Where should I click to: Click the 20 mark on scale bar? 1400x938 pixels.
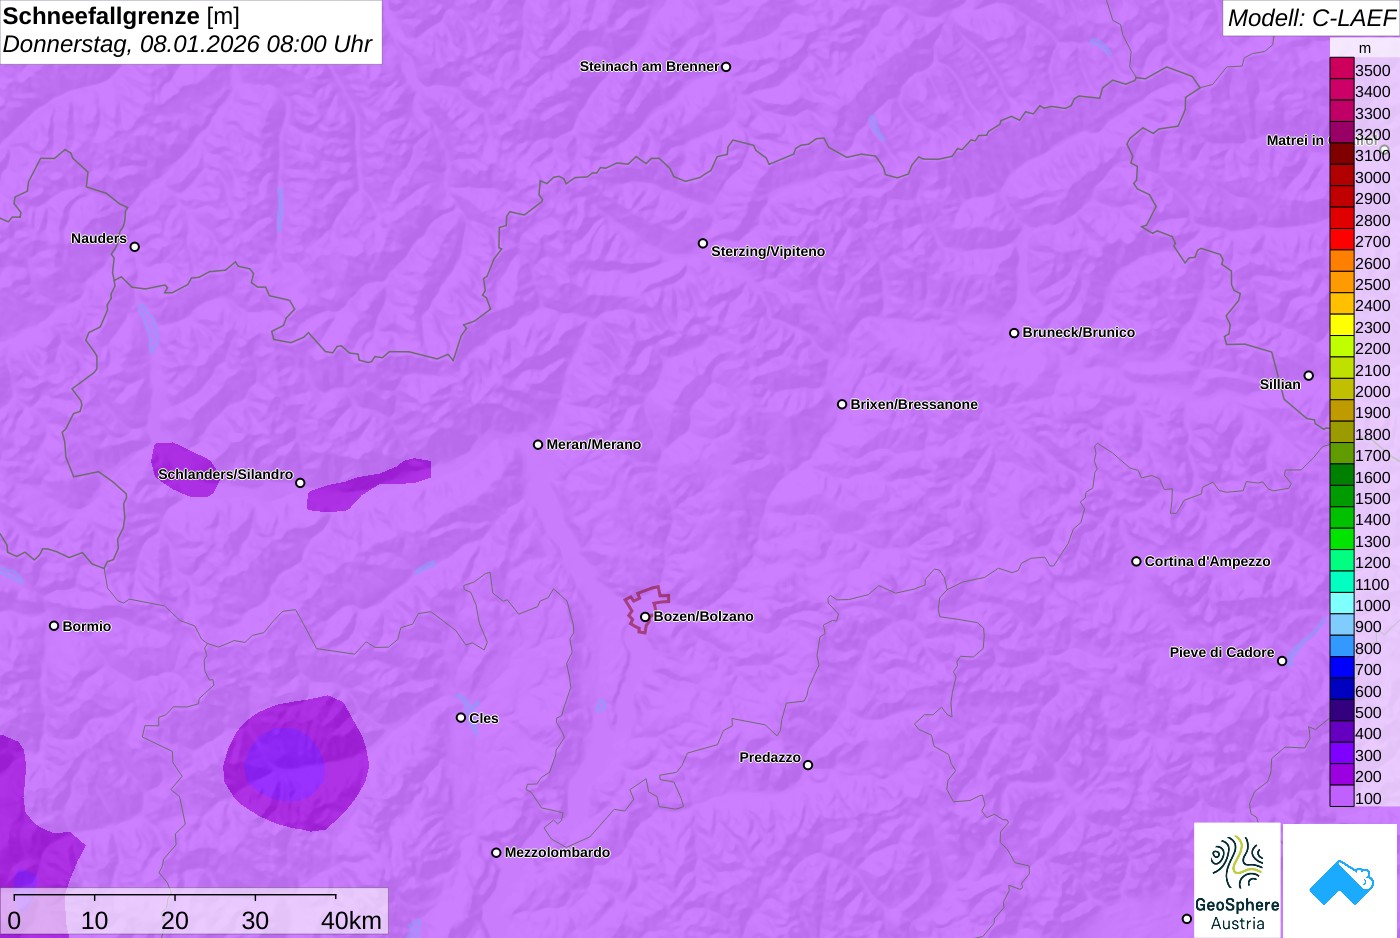(x=175, y=921)
